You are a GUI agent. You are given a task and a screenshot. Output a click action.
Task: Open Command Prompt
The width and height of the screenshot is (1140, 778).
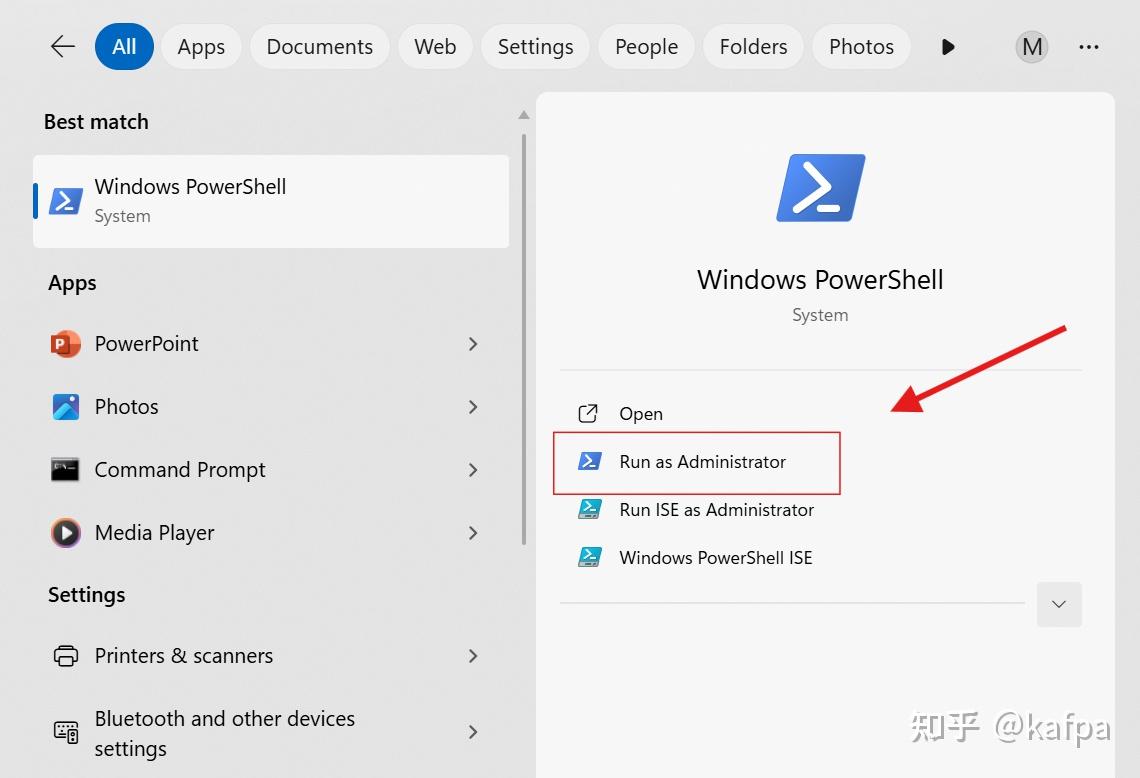(x=180, y=469)
